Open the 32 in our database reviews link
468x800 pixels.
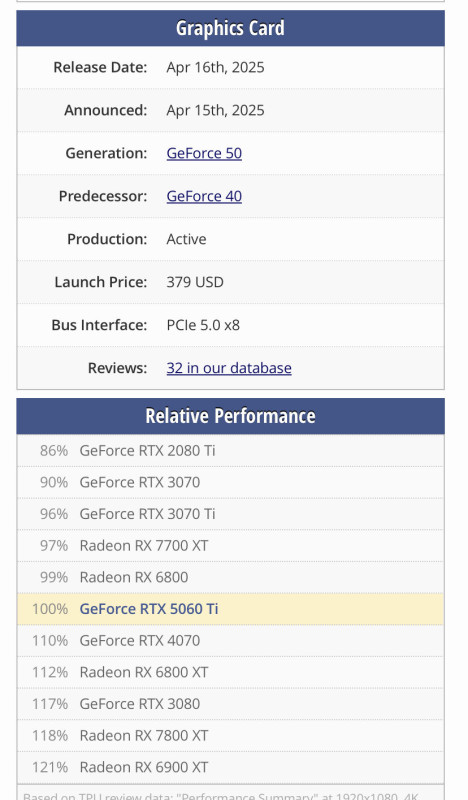coord(229,368)
